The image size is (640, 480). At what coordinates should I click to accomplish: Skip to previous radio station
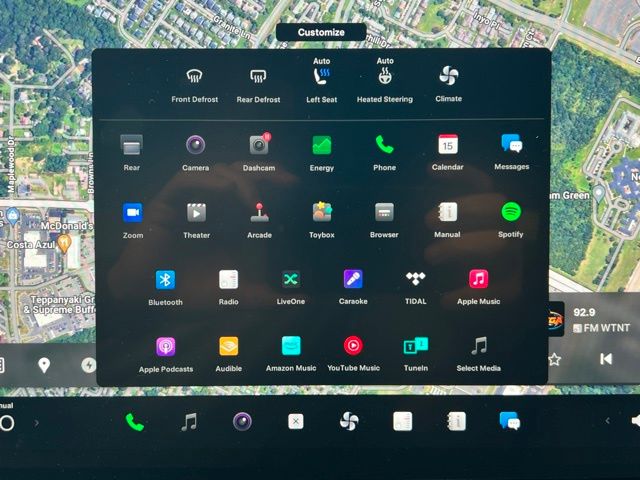point(606,359)
